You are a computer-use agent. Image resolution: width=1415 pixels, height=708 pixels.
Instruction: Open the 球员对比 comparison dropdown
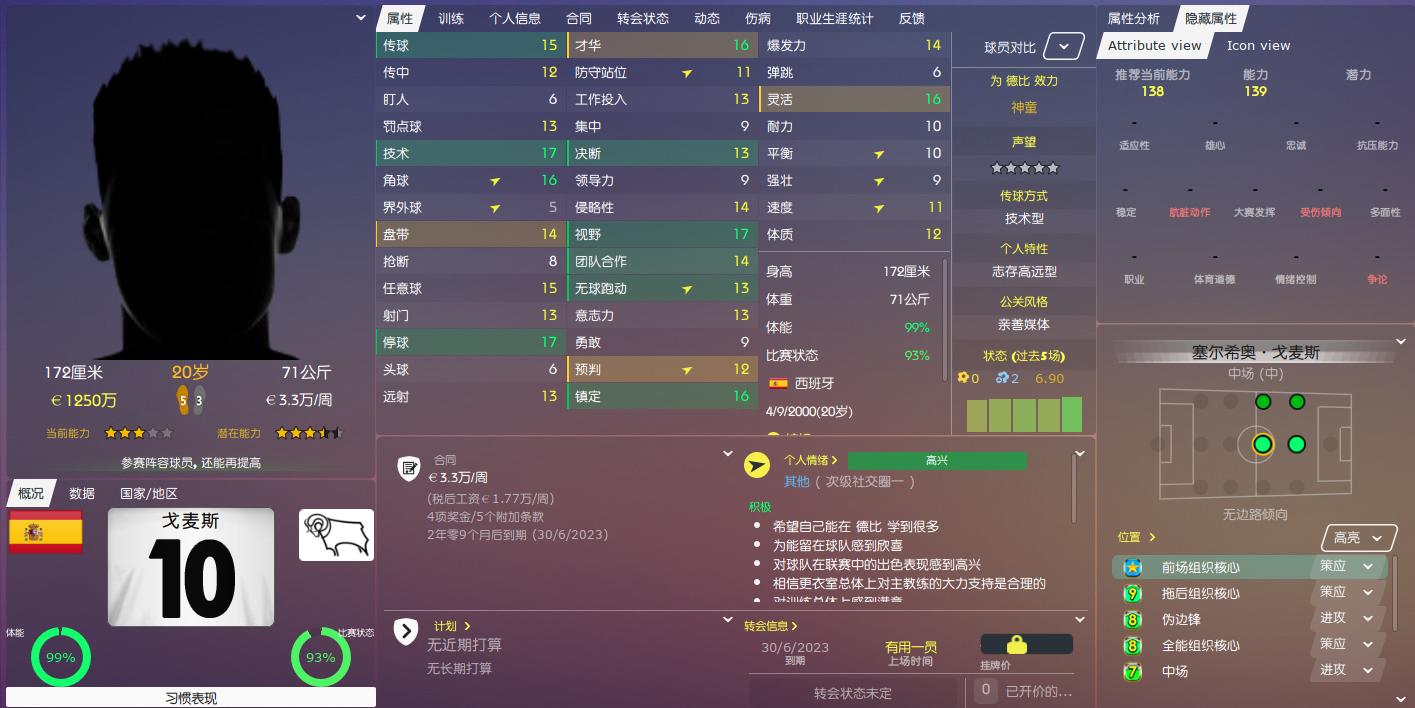click(x=1063, y=45)
